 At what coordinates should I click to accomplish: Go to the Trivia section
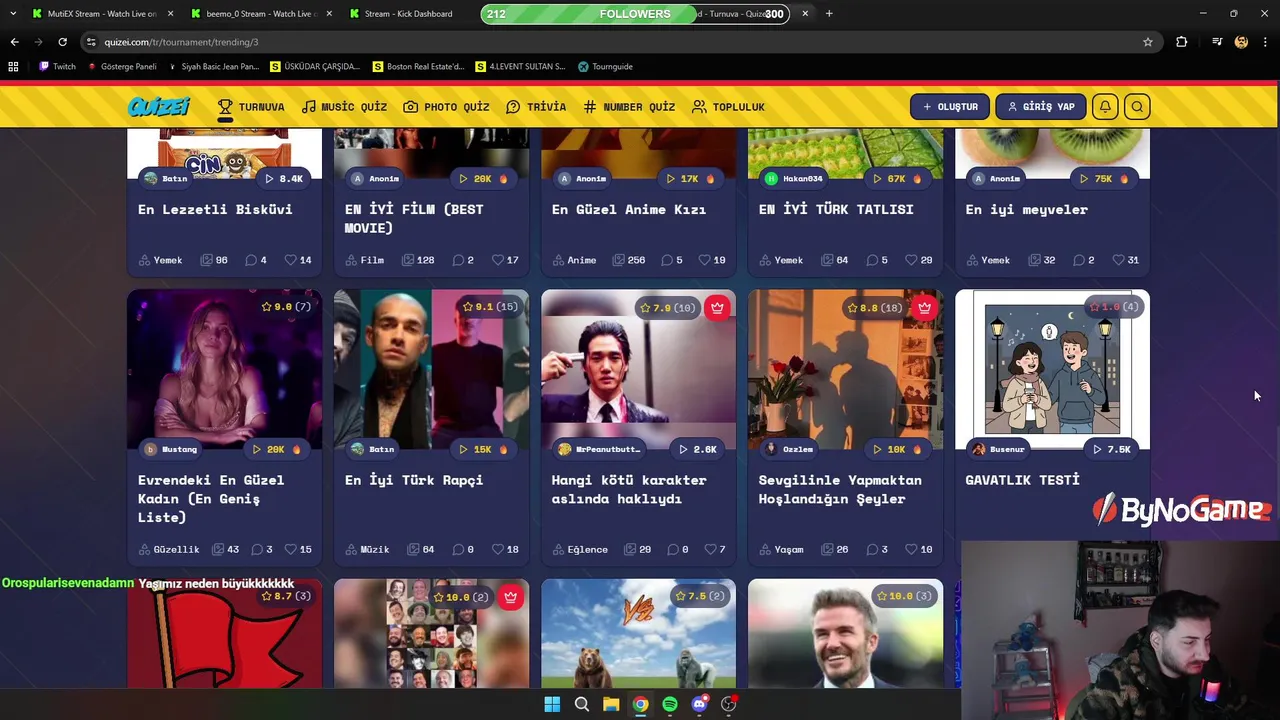(x=536, y=107)
